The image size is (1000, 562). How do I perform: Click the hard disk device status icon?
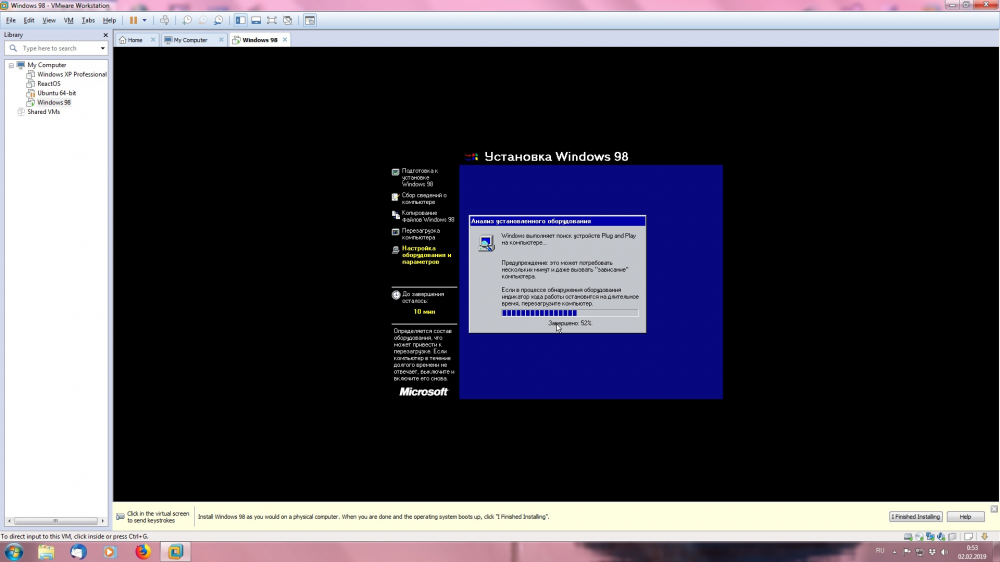[x=908, y=536]
